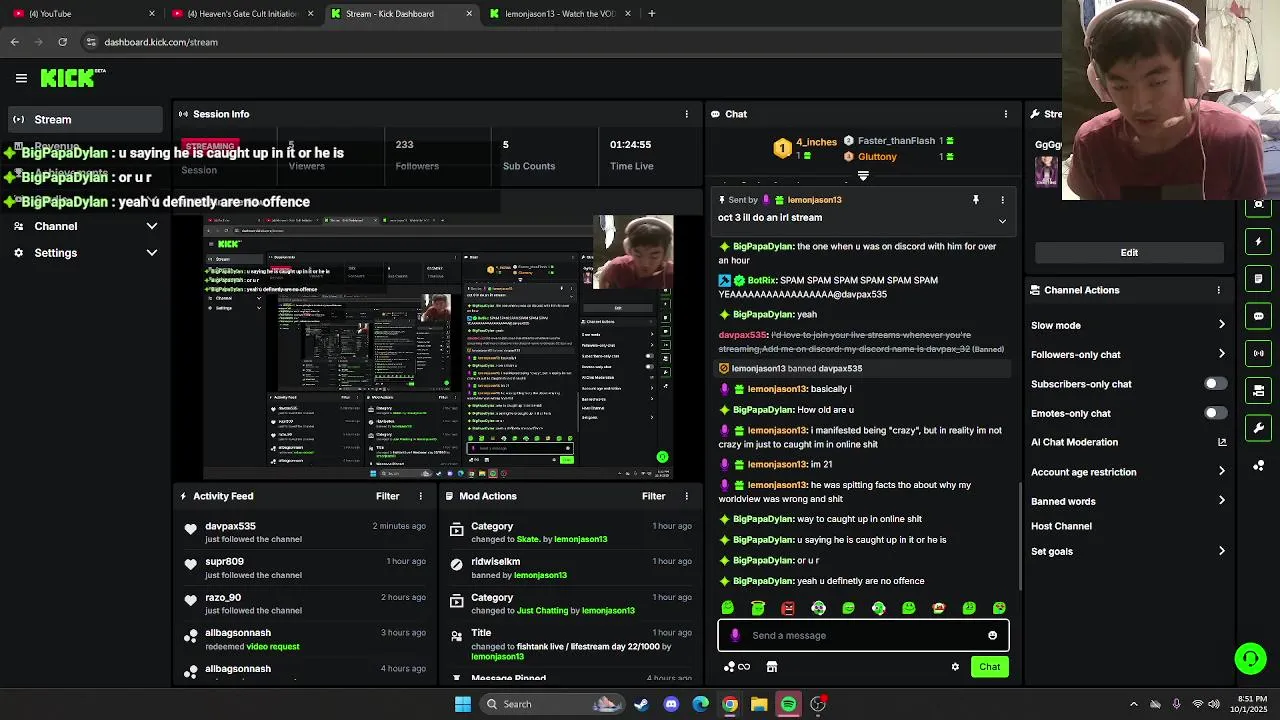Open the lightning bolt panel in right sidebar
Viewport: 1280px width, 720px height.
[1259, 242]
